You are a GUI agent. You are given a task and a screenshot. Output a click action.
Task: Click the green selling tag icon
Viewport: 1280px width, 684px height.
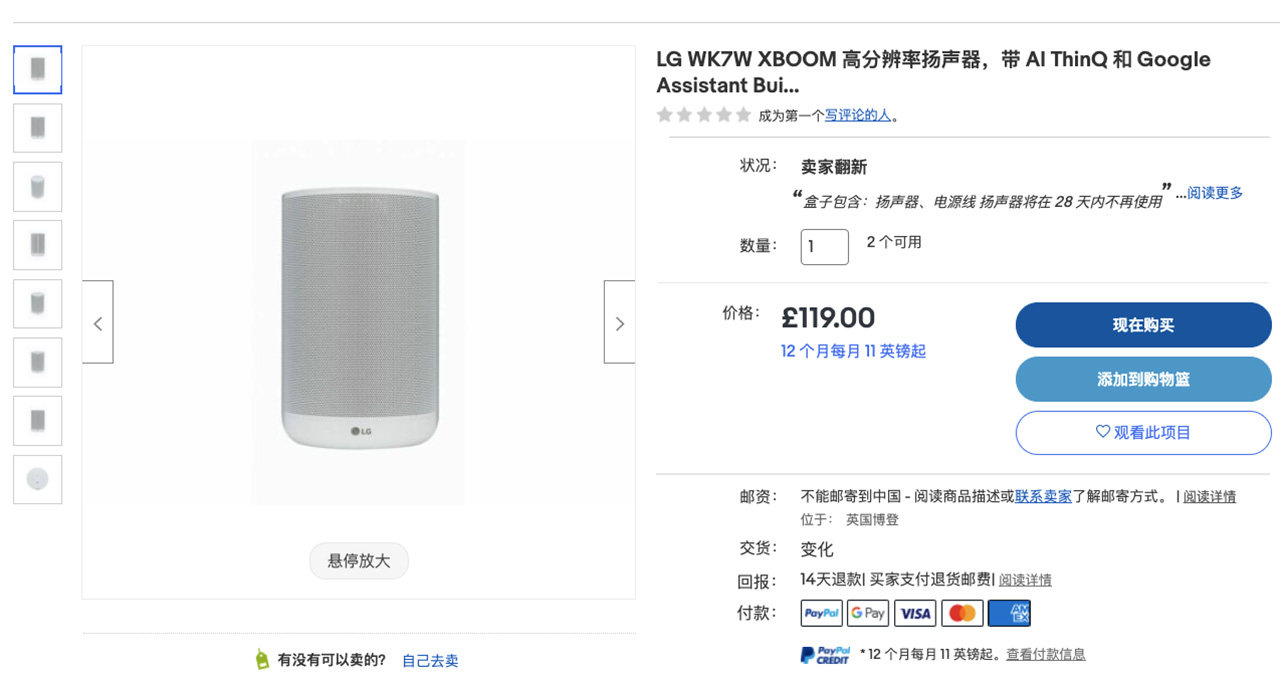(x=262, y=659)
